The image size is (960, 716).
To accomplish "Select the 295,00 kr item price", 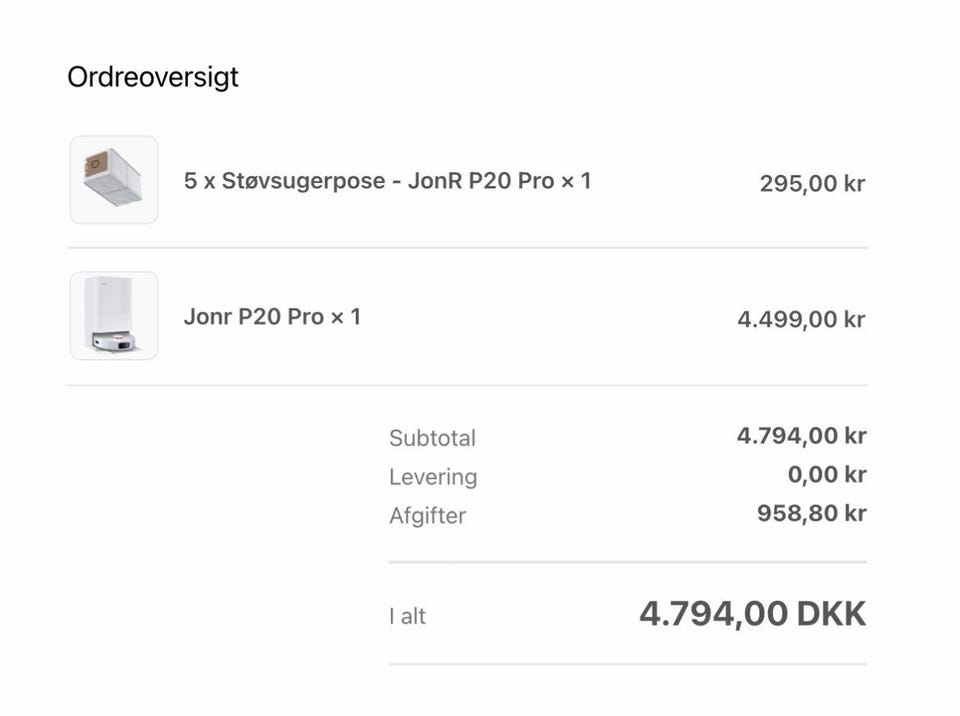I will (x=812, y=183).
